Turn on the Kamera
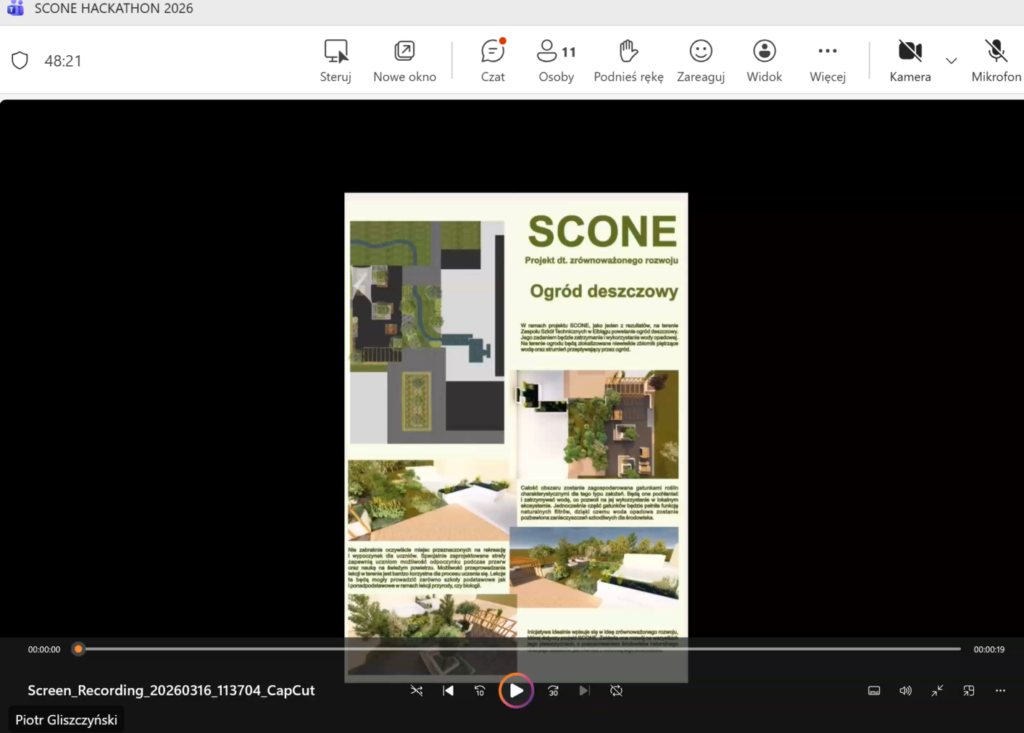Image resolution: width=1024 pixels, height=733 pixels. 909,60
